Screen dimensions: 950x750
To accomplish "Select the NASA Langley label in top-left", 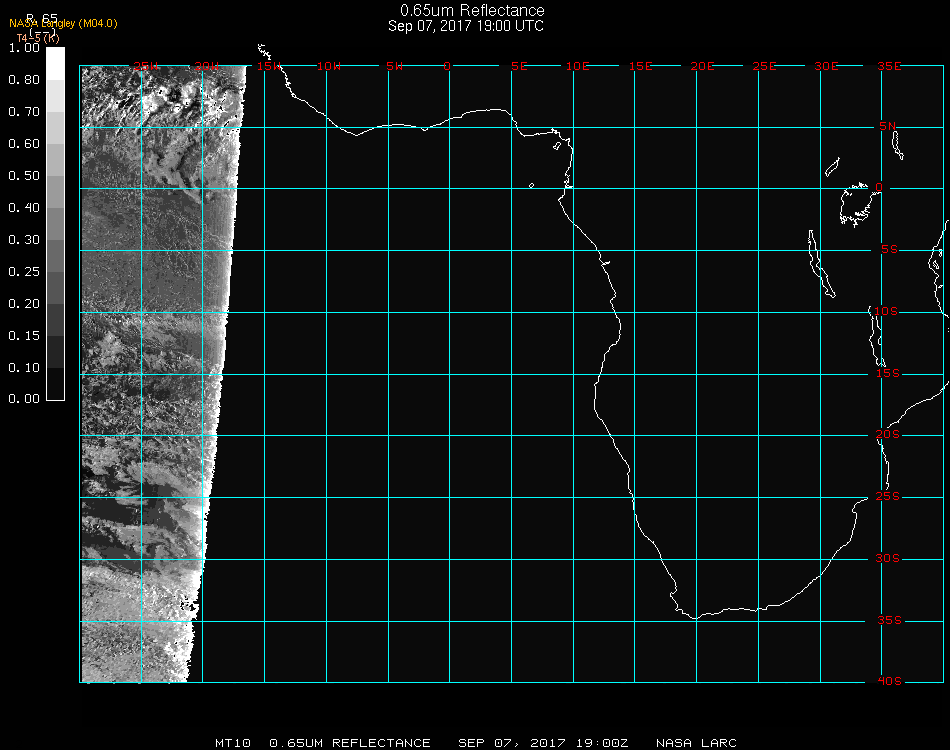I will tap(63, 24).
